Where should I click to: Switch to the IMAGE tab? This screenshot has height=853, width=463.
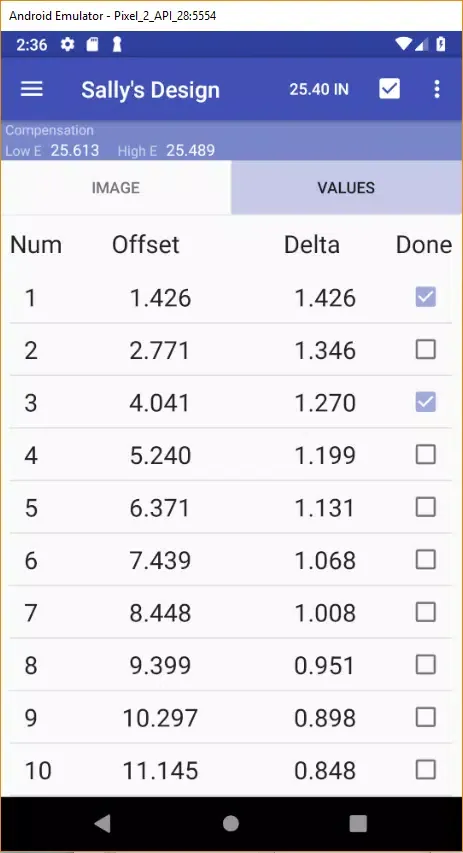116,188
